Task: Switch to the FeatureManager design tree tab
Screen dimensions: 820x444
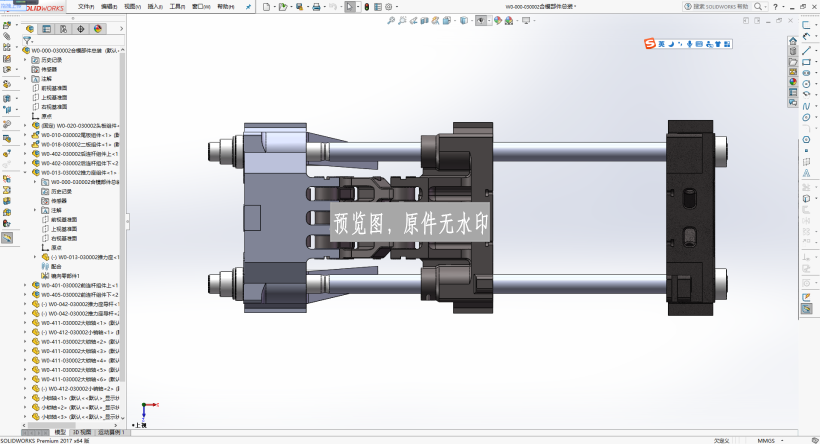Action: (x=30, y=29)
